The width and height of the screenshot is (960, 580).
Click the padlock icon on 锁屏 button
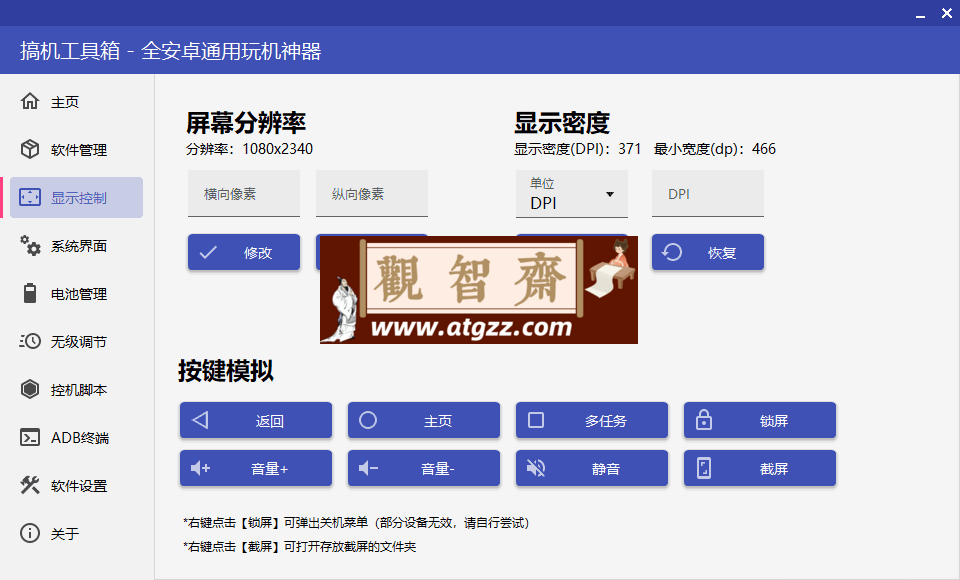pyautogui.click(x=704, y=420)
